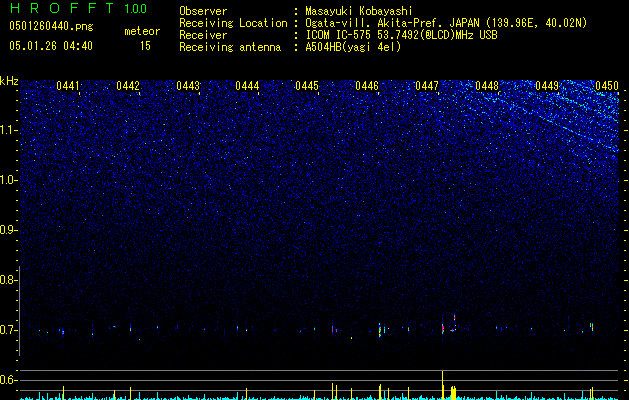Click the Receiving Location label
Image resolution: width=629 pixels, height=400 pixels.
(233, 23)
